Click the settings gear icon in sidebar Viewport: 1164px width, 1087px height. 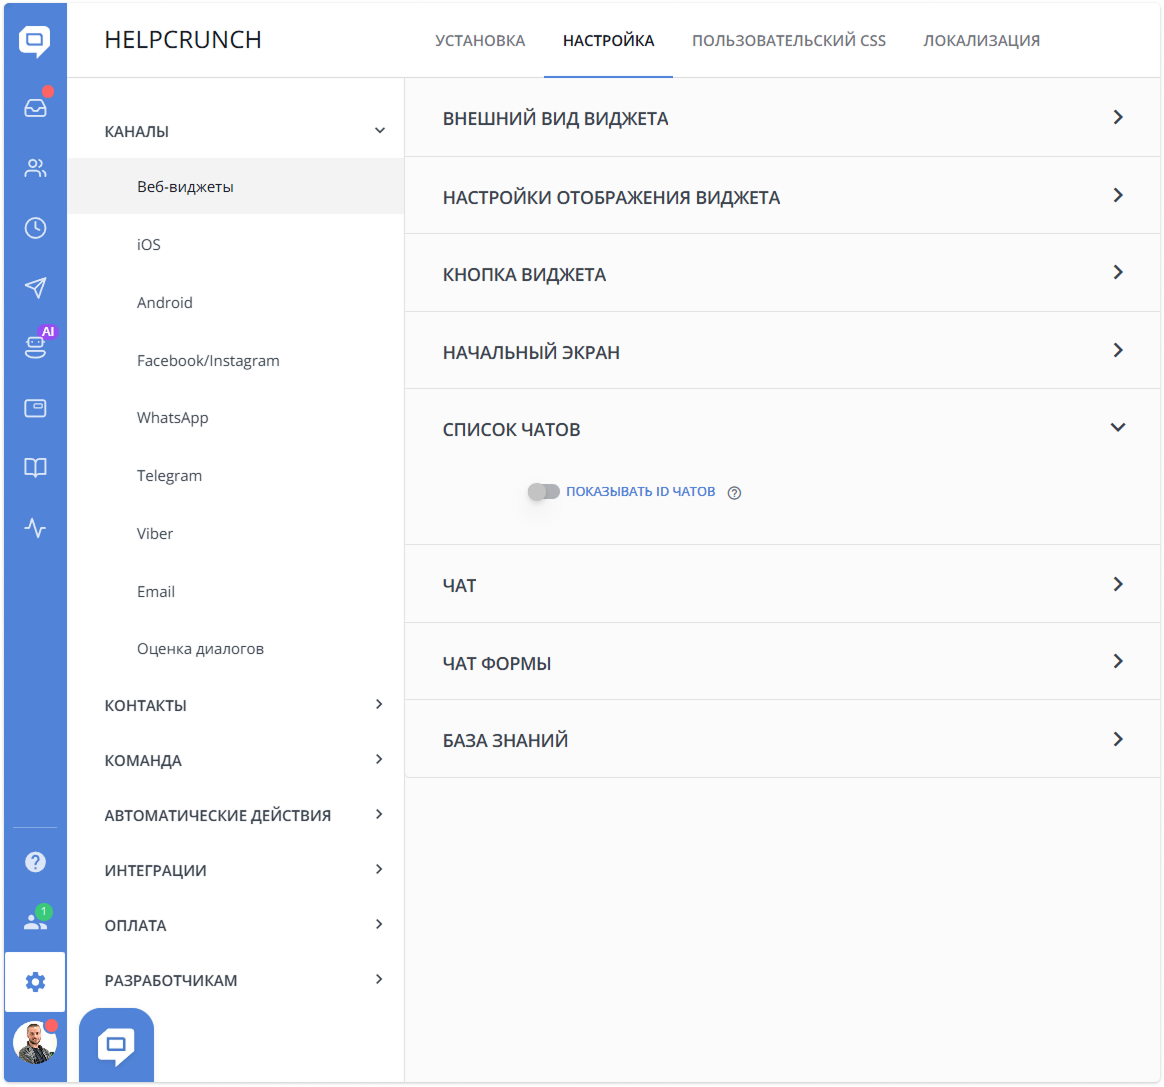tap(36, 982)
